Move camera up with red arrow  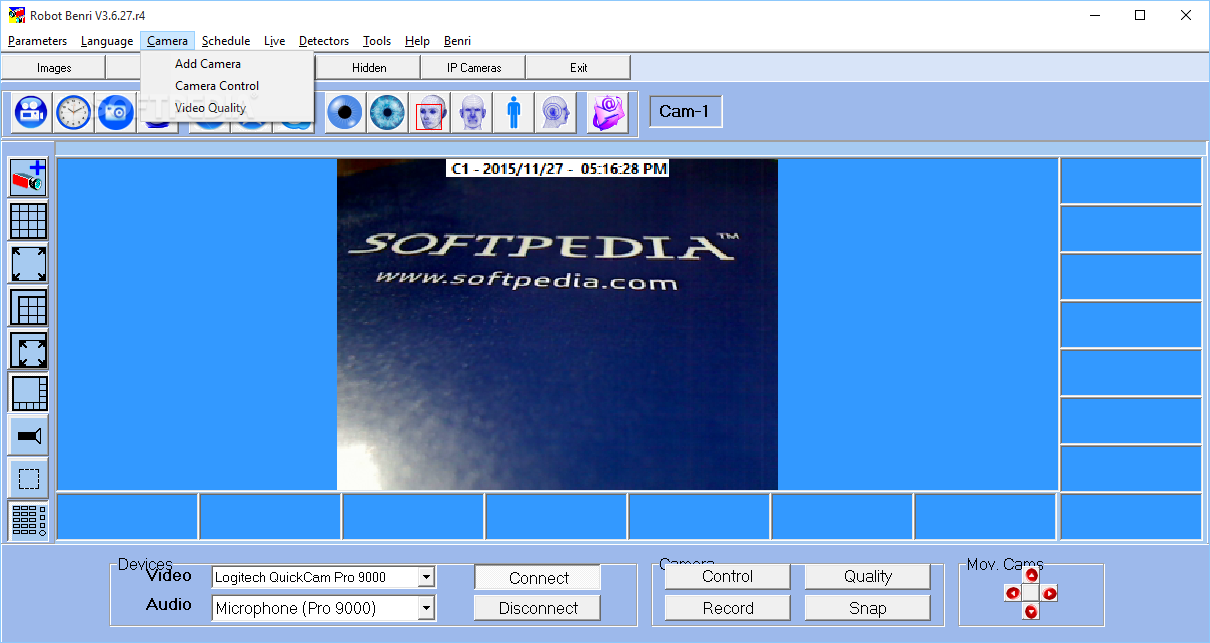pos(1031,575)
